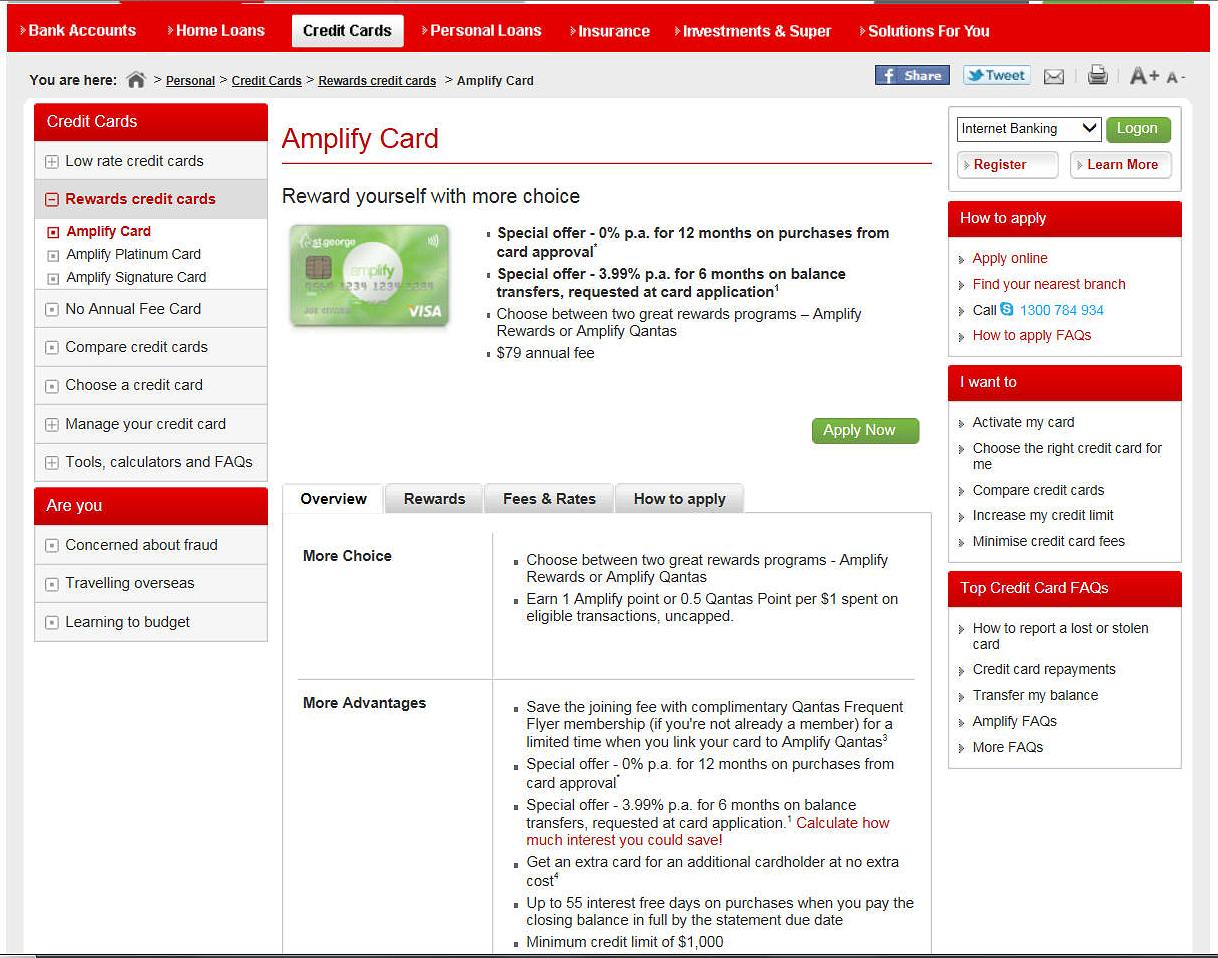The image size is (1218, 958).
Task: Increase text size with A+
Action: click(1144, 76)
